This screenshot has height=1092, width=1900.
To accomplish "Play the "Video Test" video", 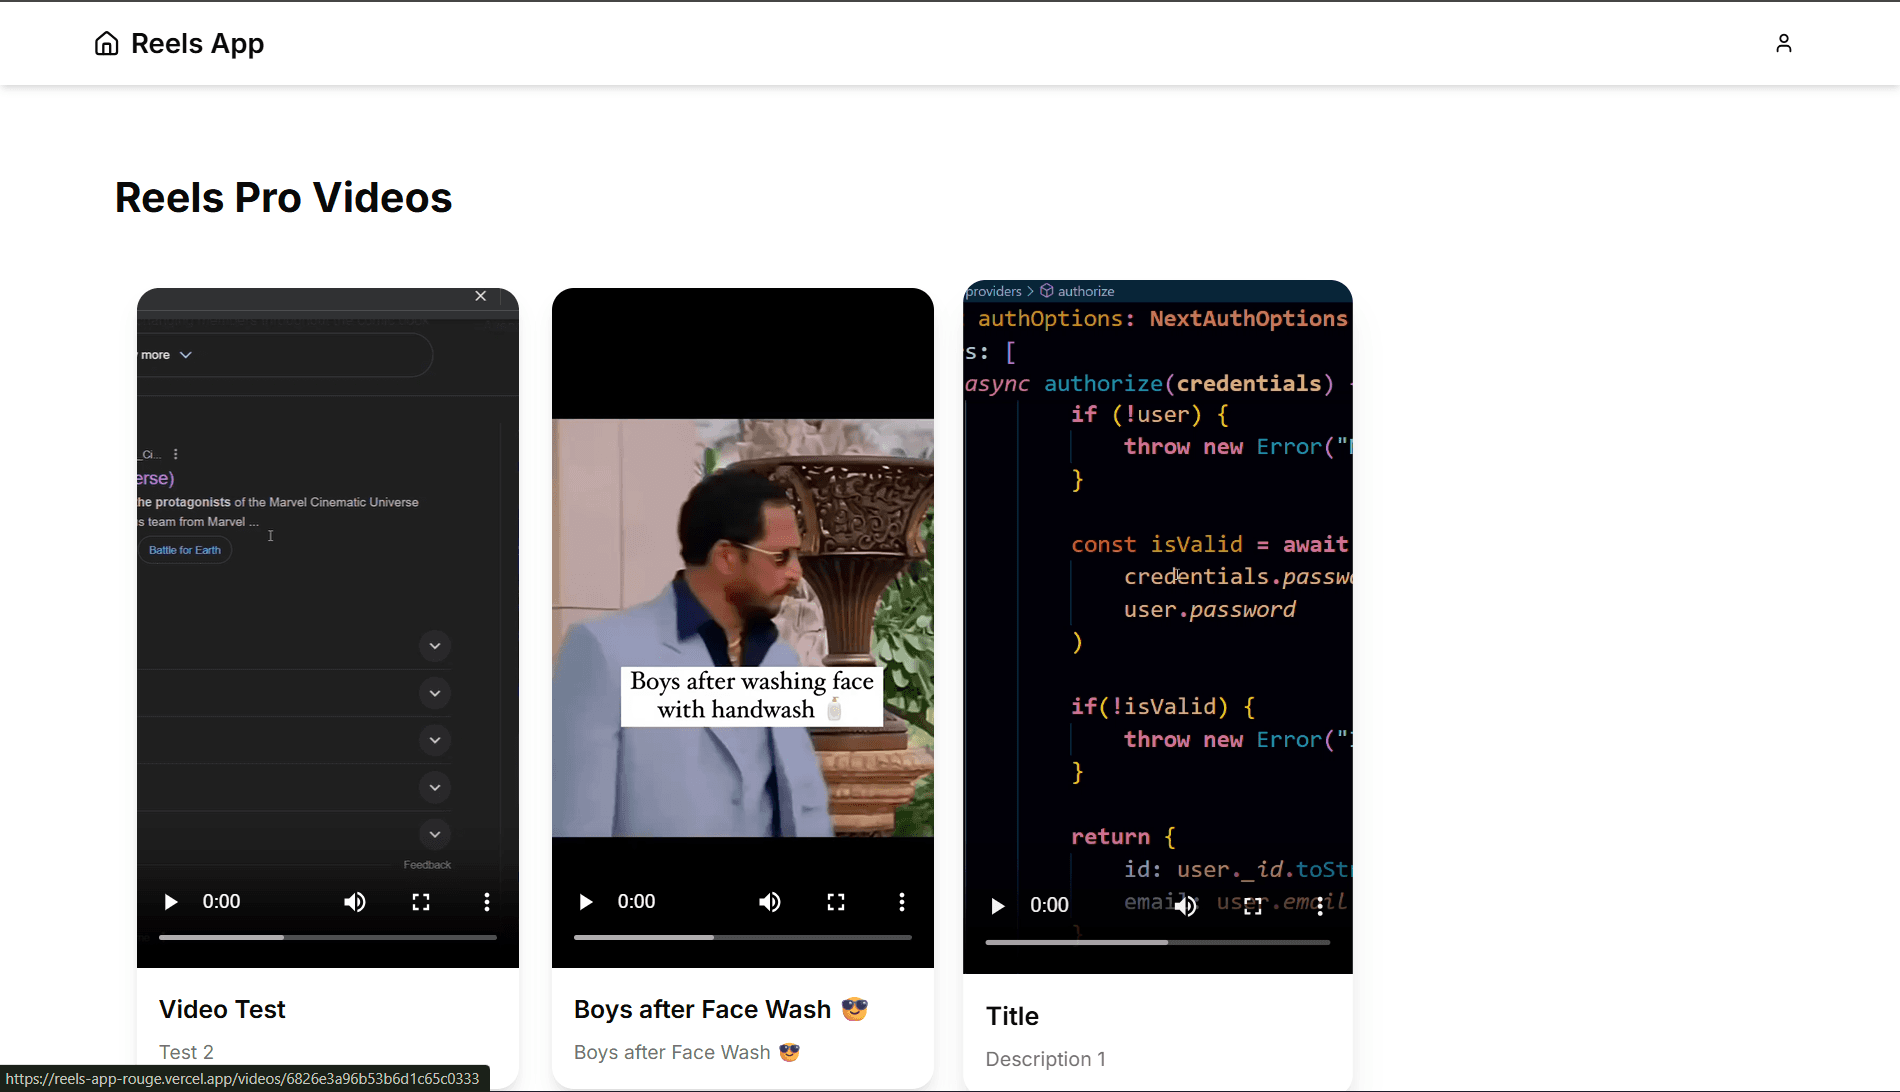I will click(170, 901).
